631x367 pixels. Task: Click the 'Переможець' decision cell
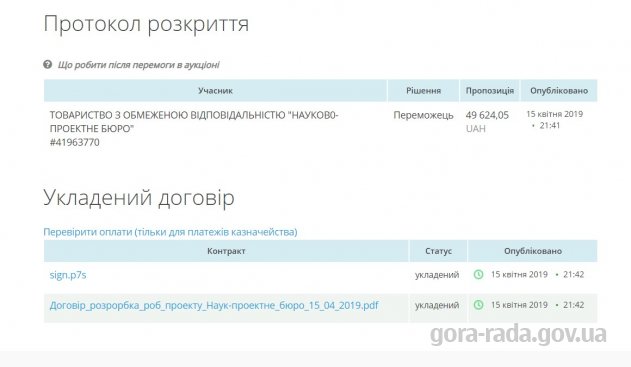click(423, 115)
